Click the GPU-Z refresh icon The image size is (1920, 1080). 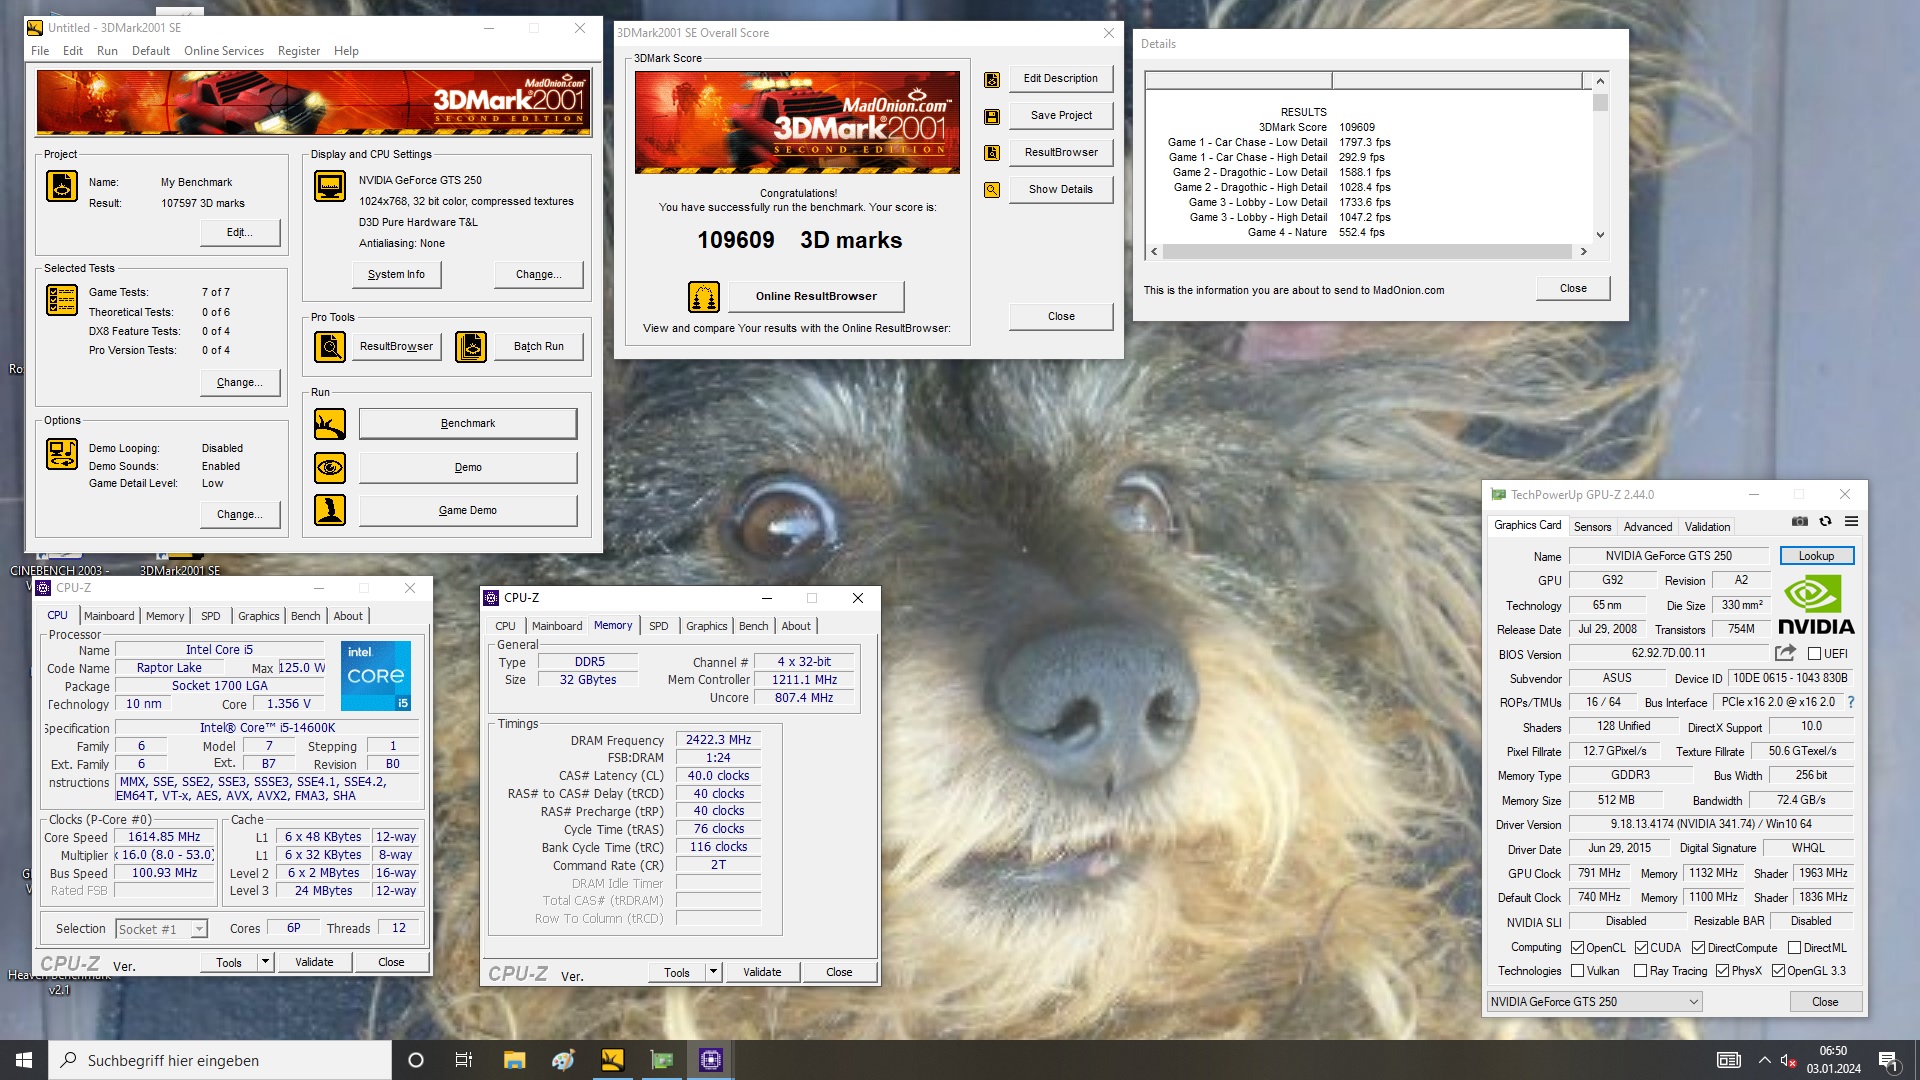pyautogui.click(x=1825, y=521)
